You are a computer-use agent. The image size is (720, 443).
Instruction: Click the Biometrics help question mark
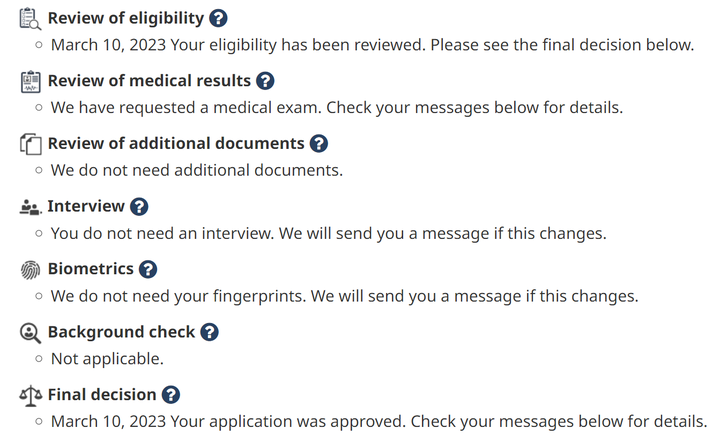click(148, 269)
